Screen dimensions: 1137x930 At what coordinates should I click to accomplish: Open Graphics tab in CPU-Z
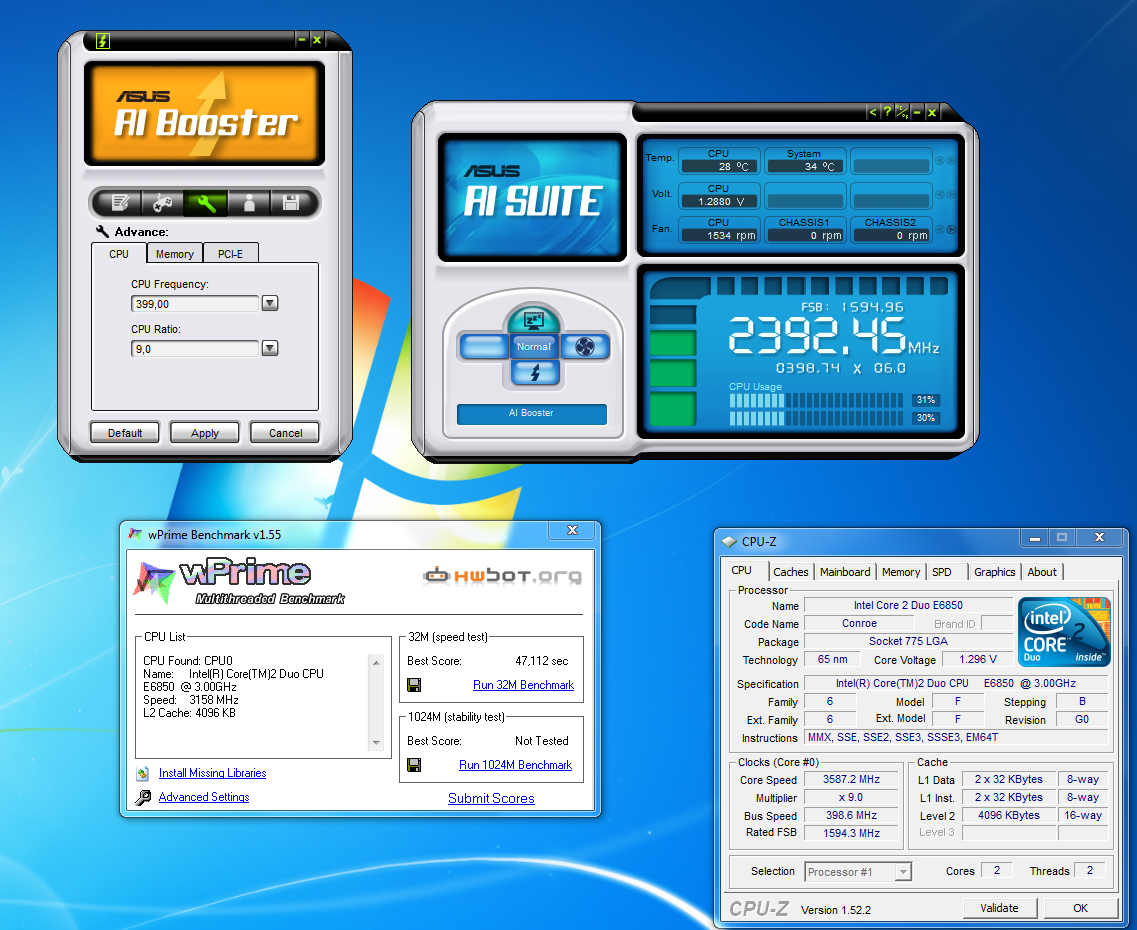(994, 572)
